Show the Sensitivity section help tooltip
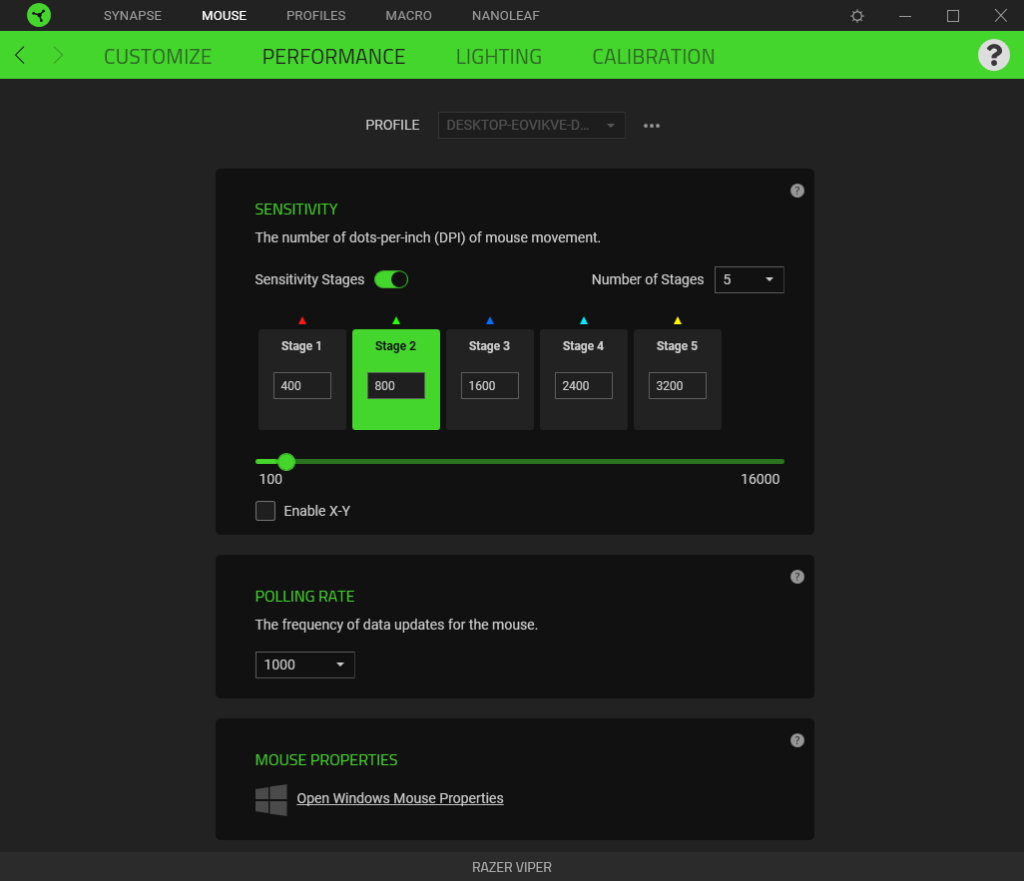This screenshot has height=881, width=1024. tap(797, 191)
